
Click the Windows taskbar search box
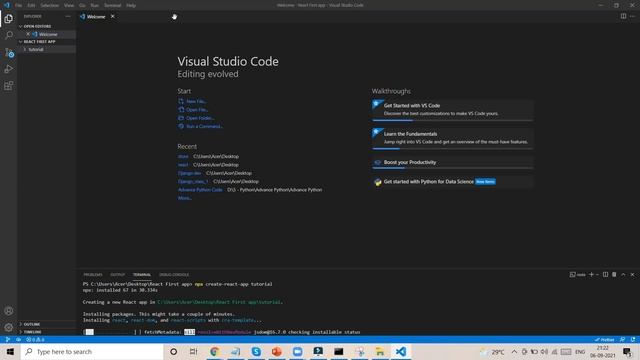(x=92, y=351)
